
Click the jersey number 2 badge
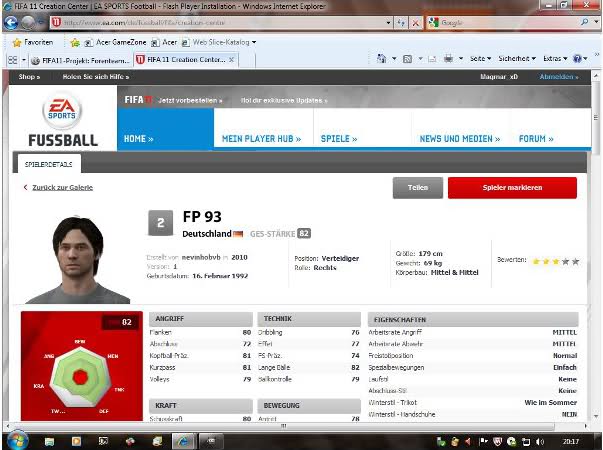(160, 223)
